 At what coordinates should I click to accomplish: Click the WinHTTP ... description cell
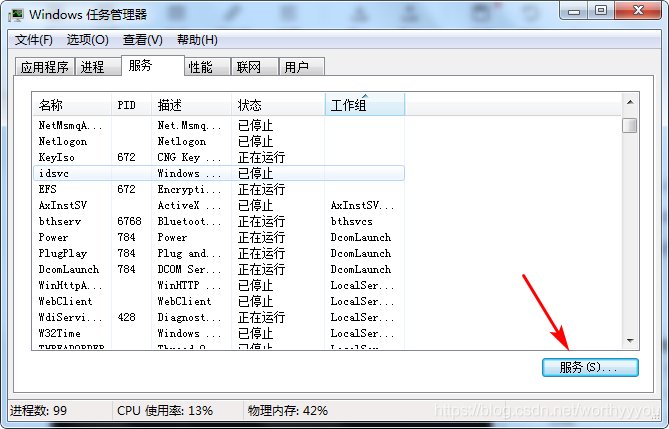click(189, 285)
